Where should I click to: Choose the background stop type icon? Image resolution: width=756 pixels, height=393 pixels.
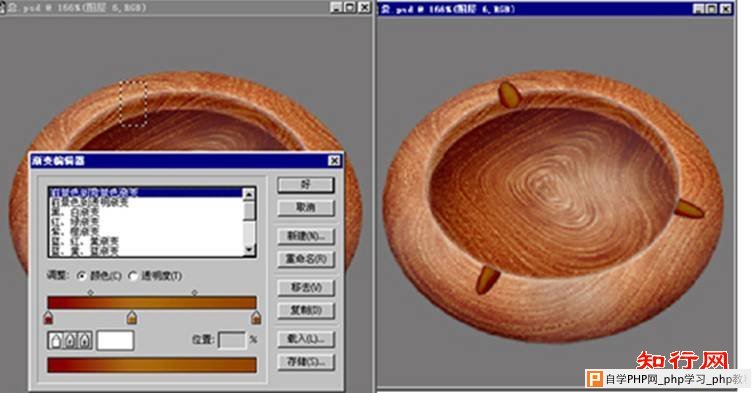coord(85,340)
